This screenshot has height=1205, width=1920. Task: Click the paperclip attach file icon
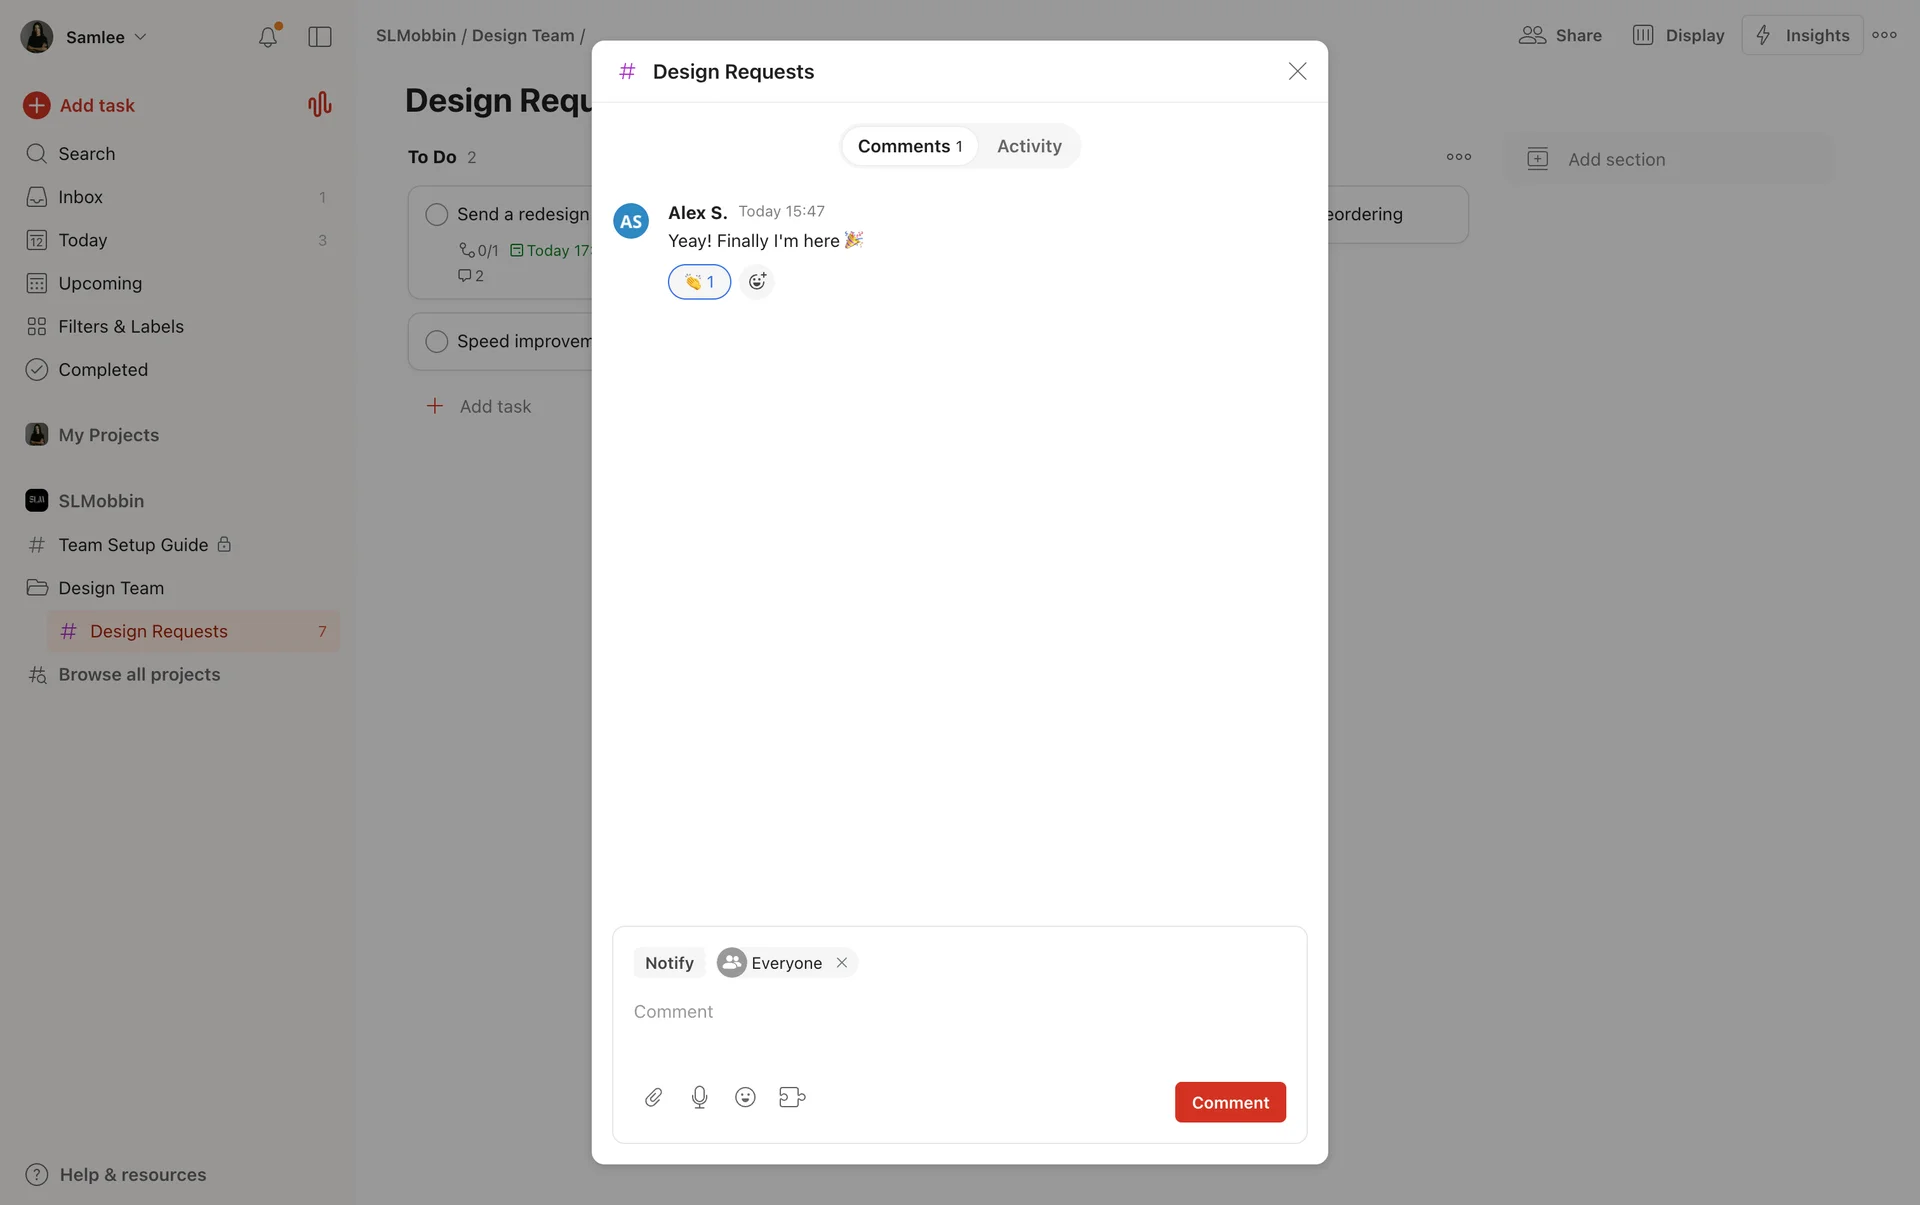(x=653, y=1097)
